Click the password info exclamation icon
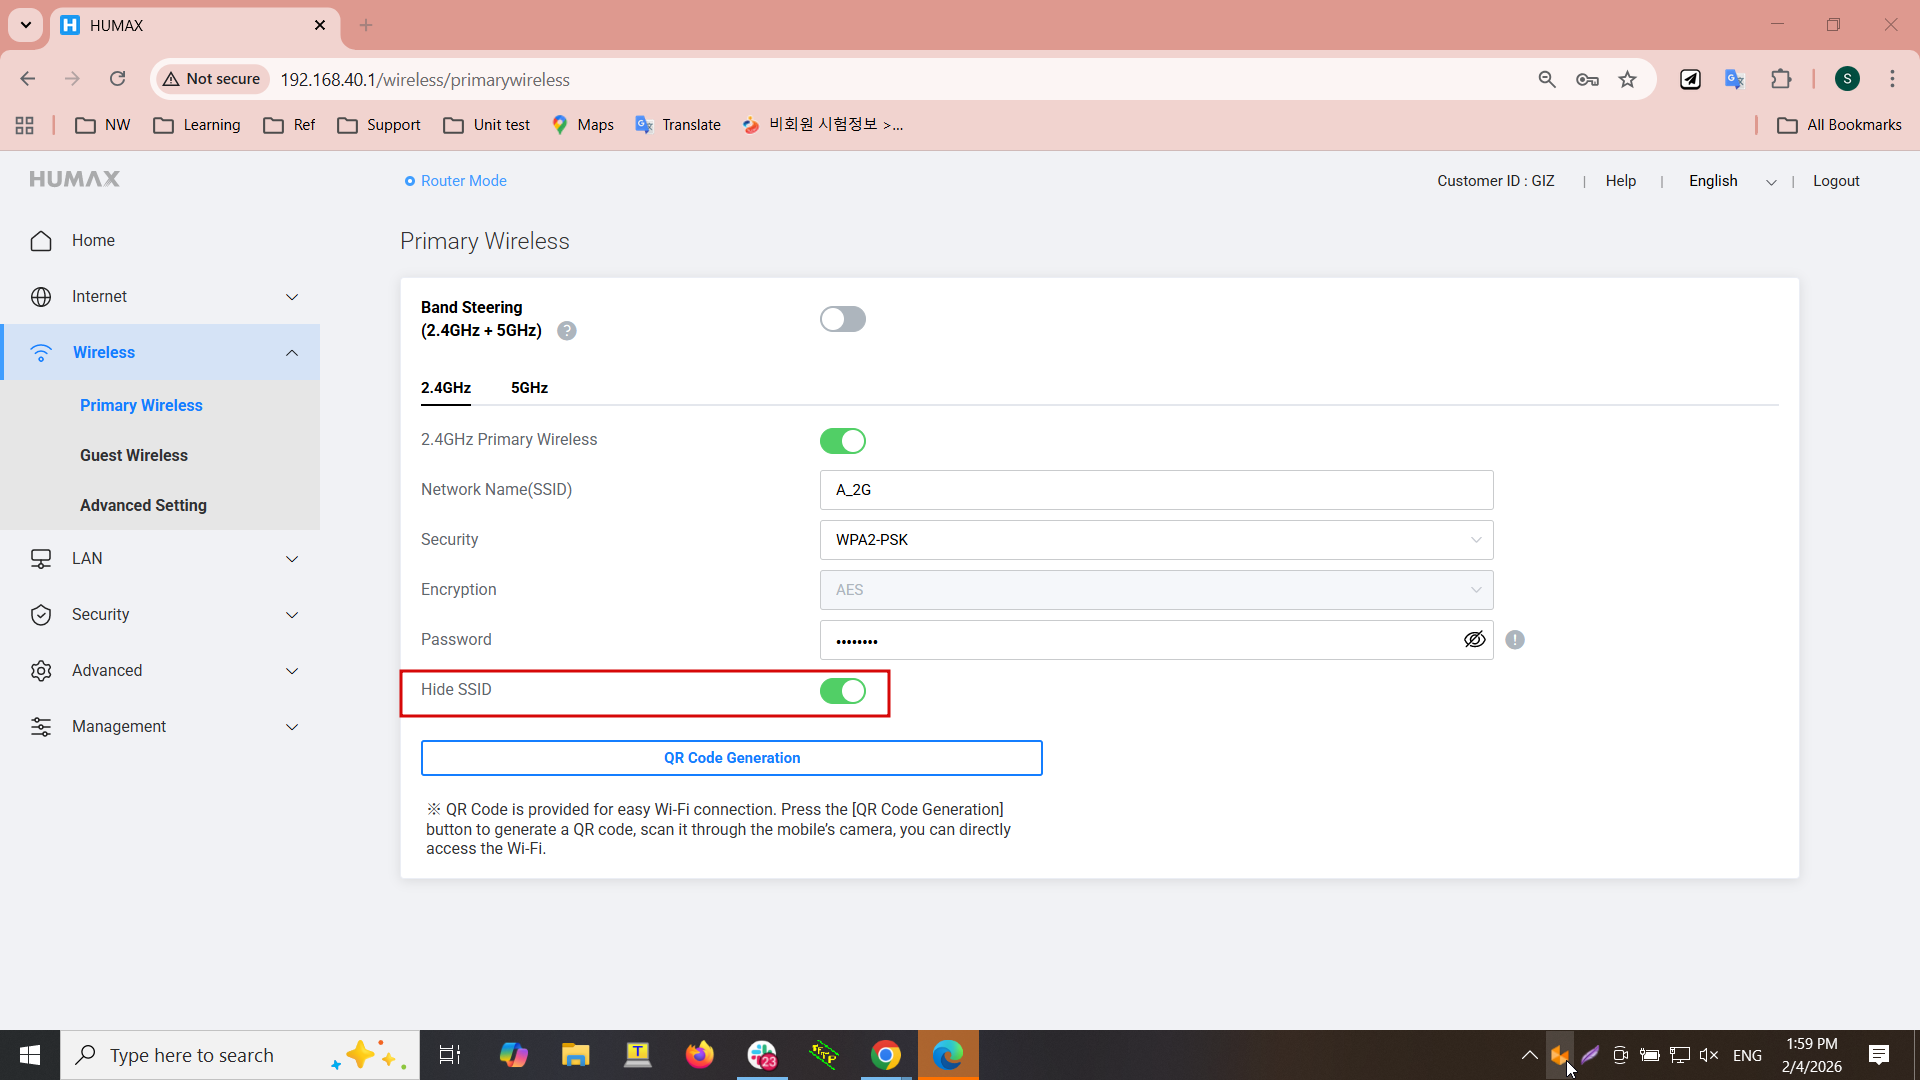Image resolution: width=1920 pixels, height=1080 pixels. click(x=1515, y=640)
